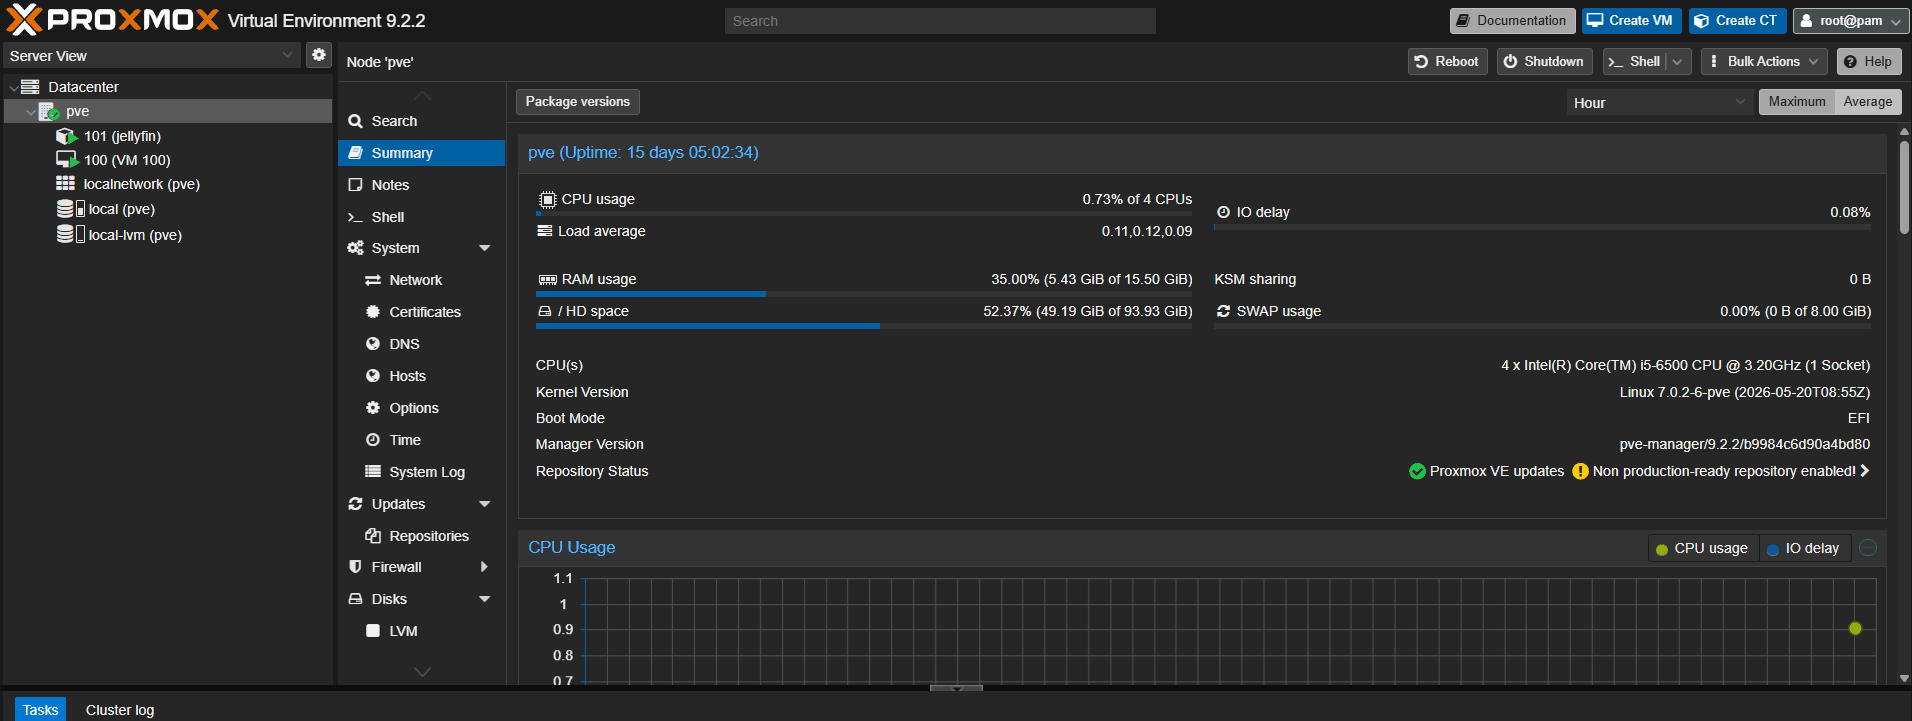This screenshot has height=721, width=1912.
Task: Click the VM 100 monitor icon
Action: coord(66,160)
